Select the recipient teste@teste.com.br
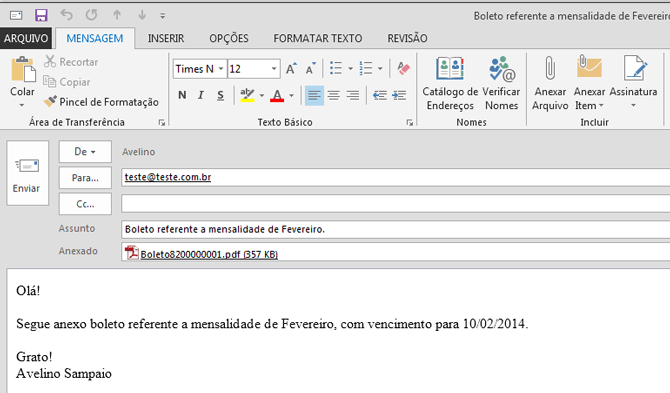Screen dimensions: 670x393 (x=168, y=177)
